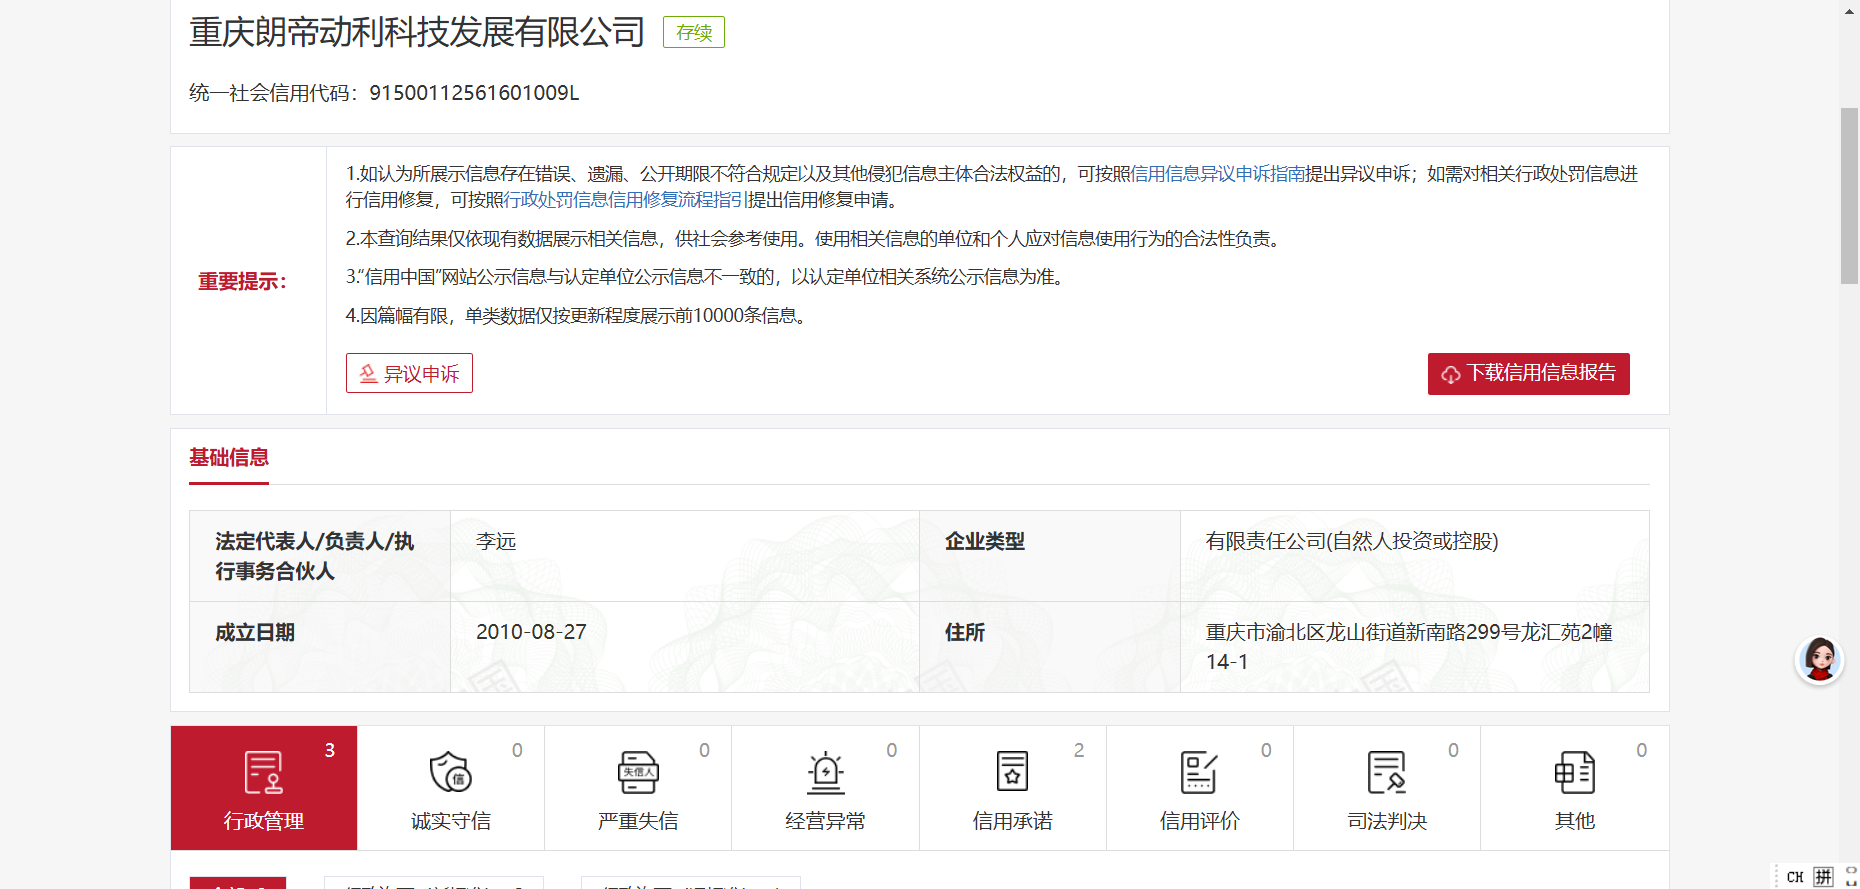The image size is (1860, 889).
Task: Click the scrollbar up arrow
Action: [1849, 9]
